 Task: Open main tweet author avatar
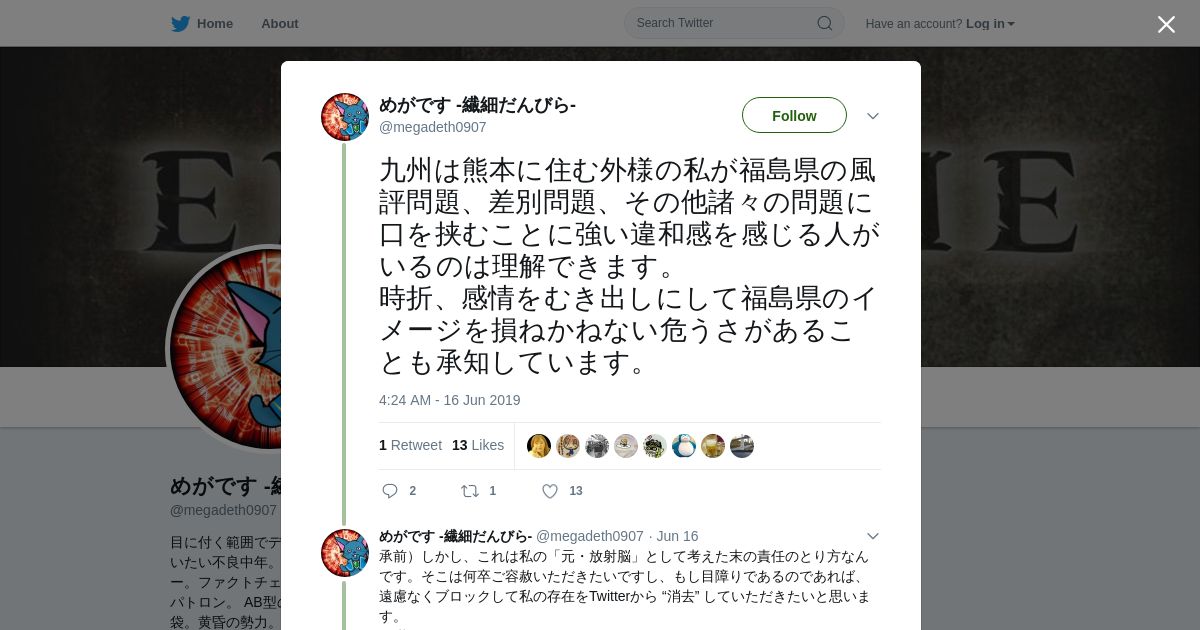[345, 117]
